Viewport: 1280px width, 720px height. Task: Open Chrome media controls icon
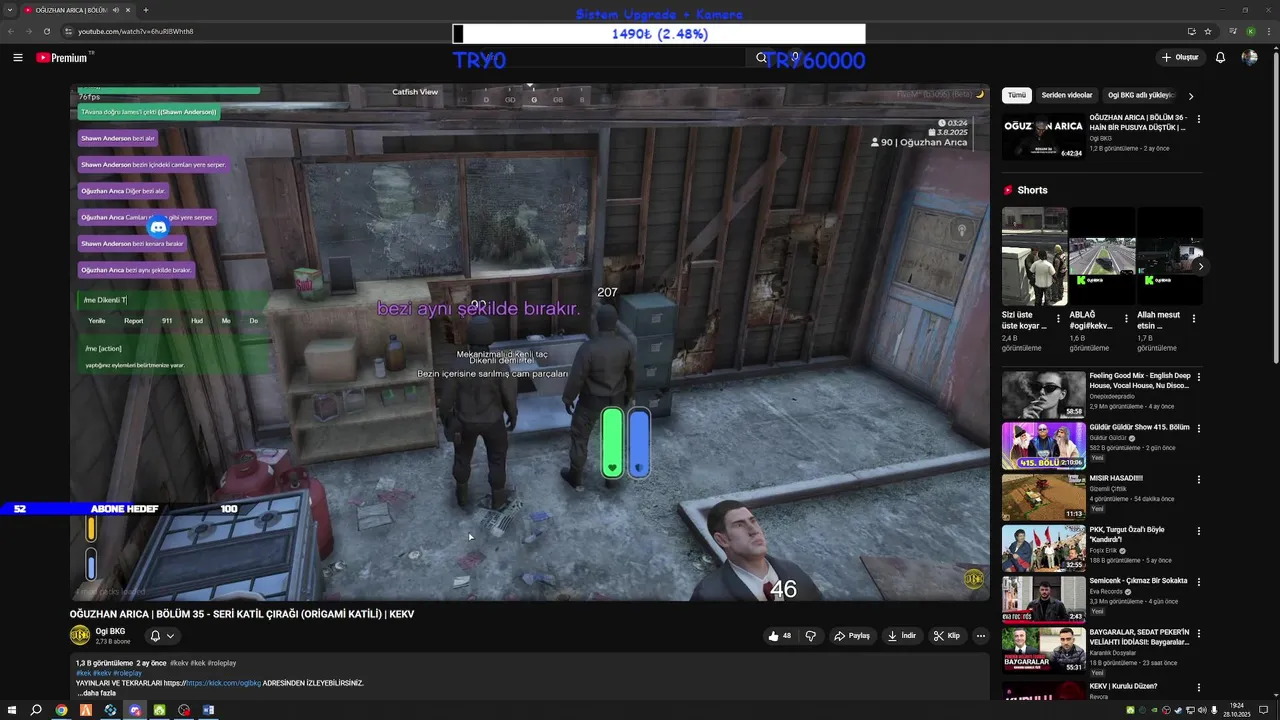(x=1232, y=31)
